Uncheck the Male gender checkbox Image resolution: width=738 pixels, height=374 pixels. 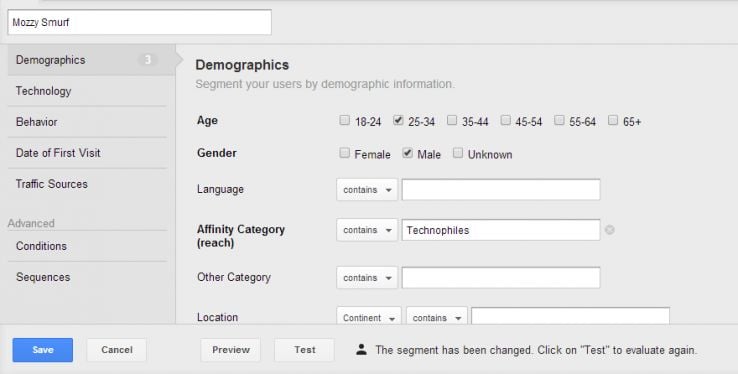coord(408,153)
